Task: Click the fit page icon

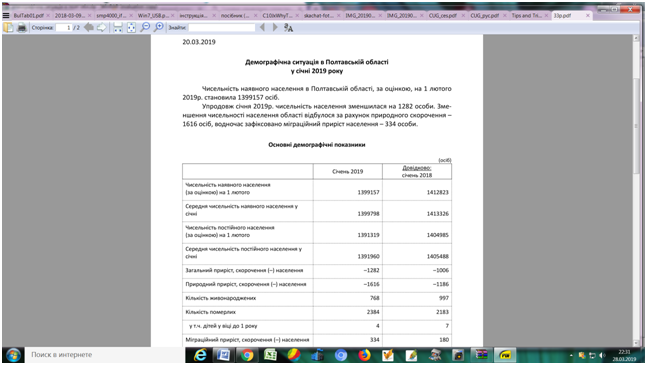Action: (x=131, y=28)
